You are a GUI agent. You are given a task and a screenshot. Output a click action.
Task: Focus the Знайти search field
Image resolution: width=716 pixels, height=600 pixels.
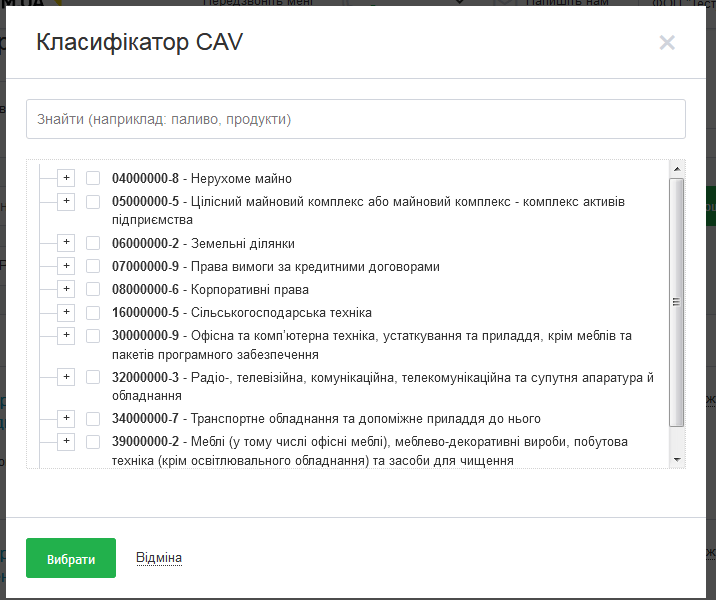point(355,119)
